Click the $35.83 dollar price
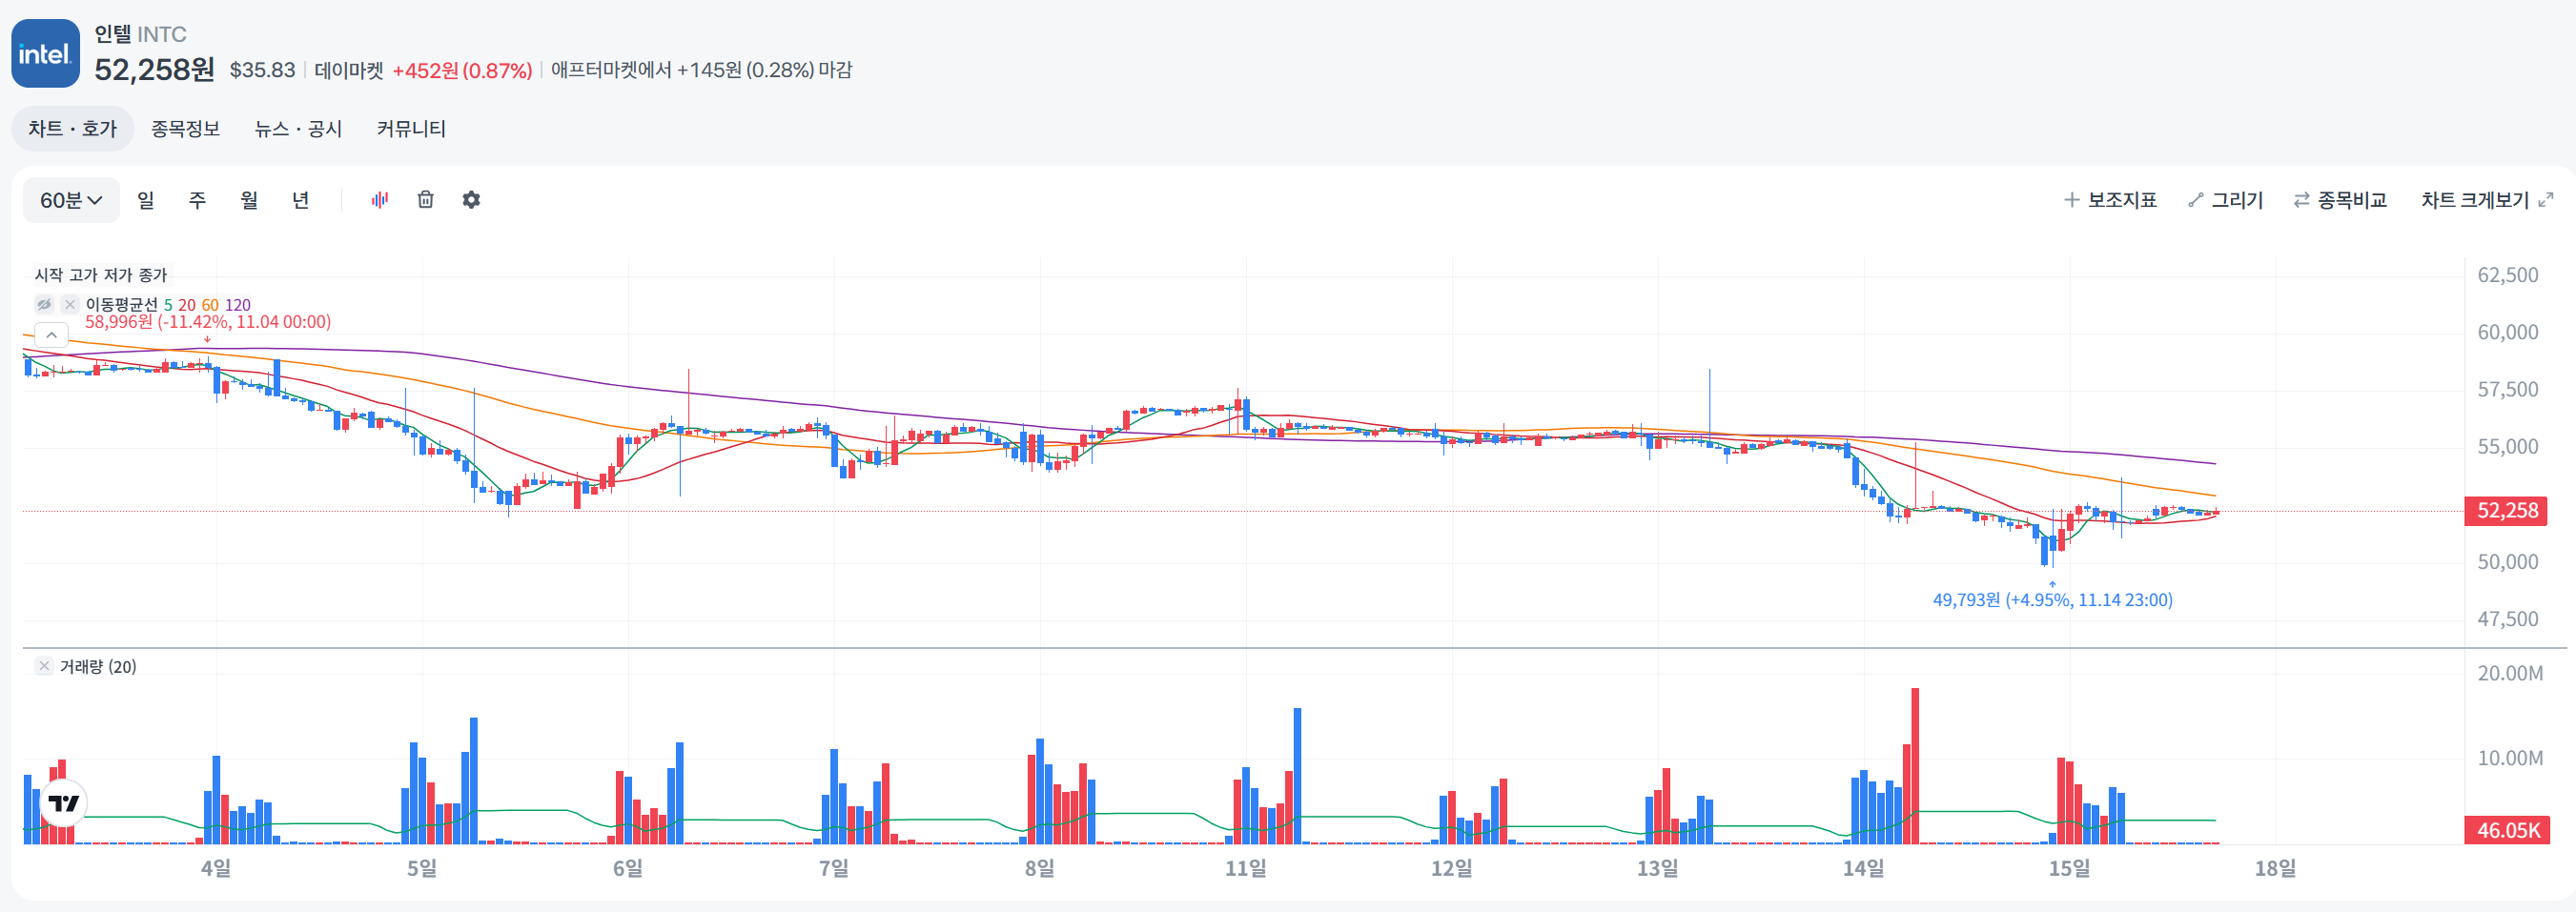Image resolution: width=2576 pixels, height=912 pixels. click(x=263, y=70)
